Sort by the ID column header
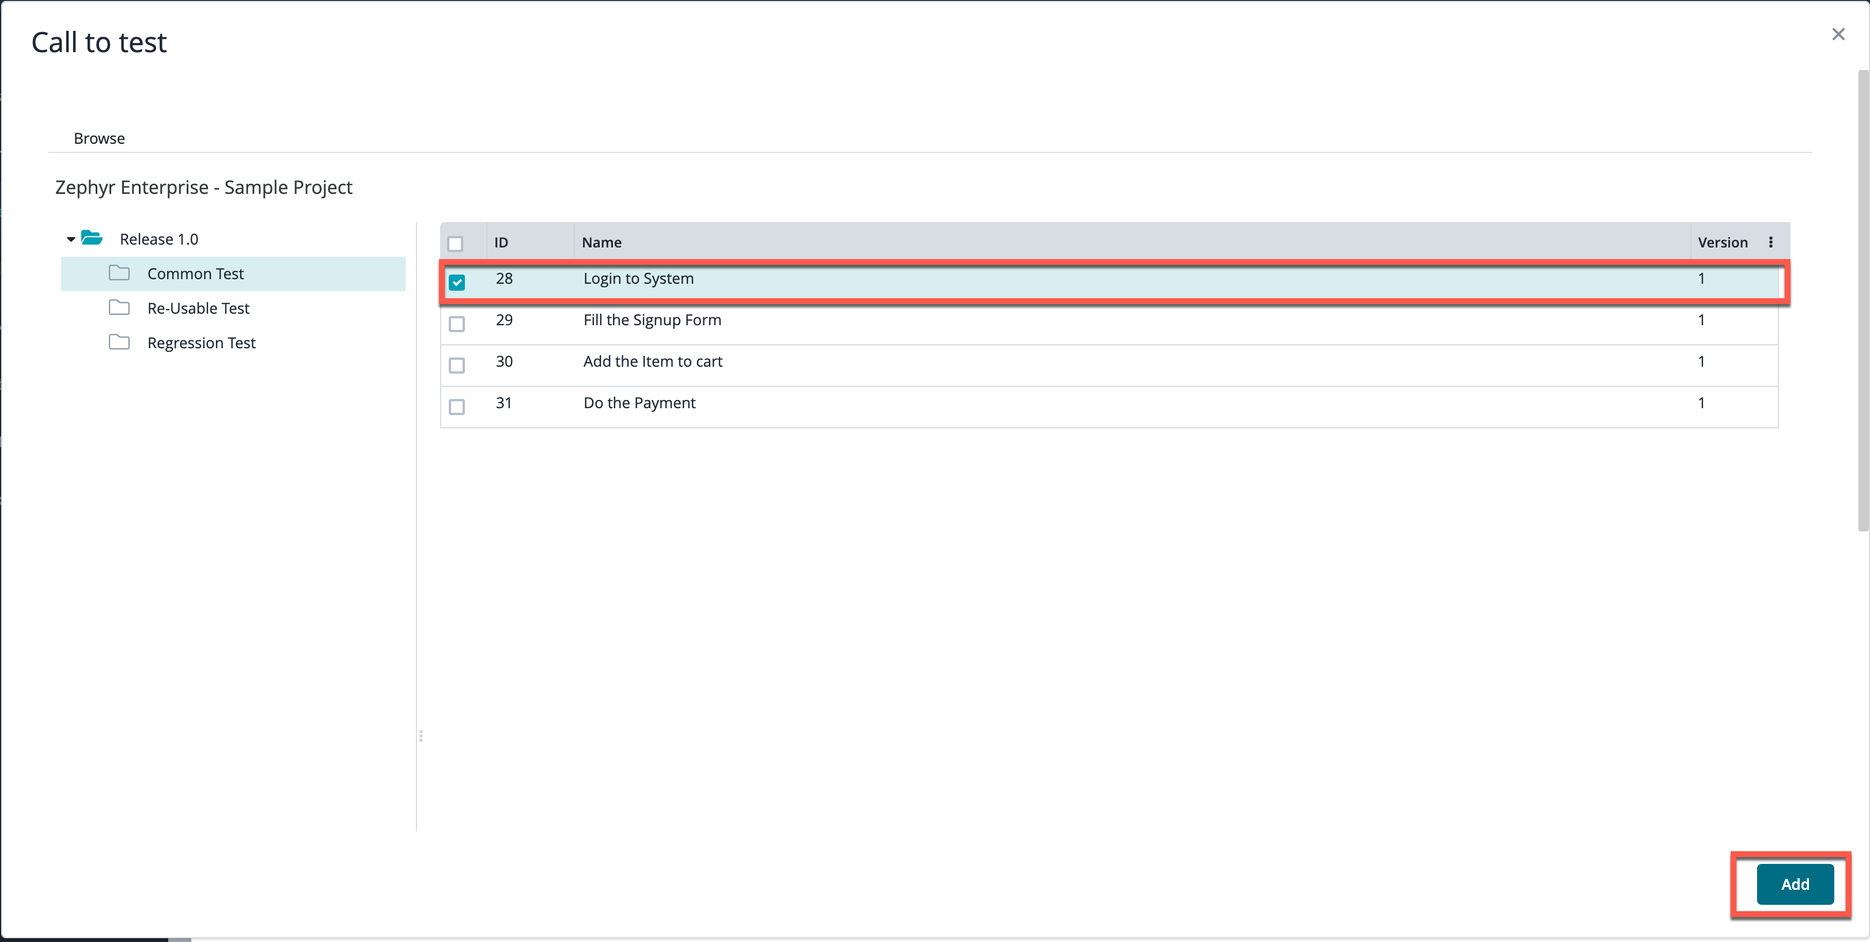 coord(501,242)
